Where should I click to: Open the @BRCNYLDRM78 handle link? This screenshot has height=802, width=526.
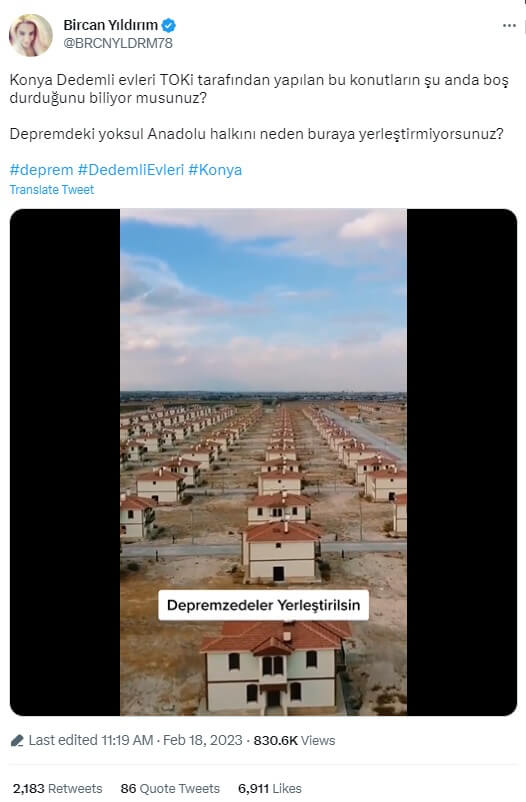pos(118,43)
